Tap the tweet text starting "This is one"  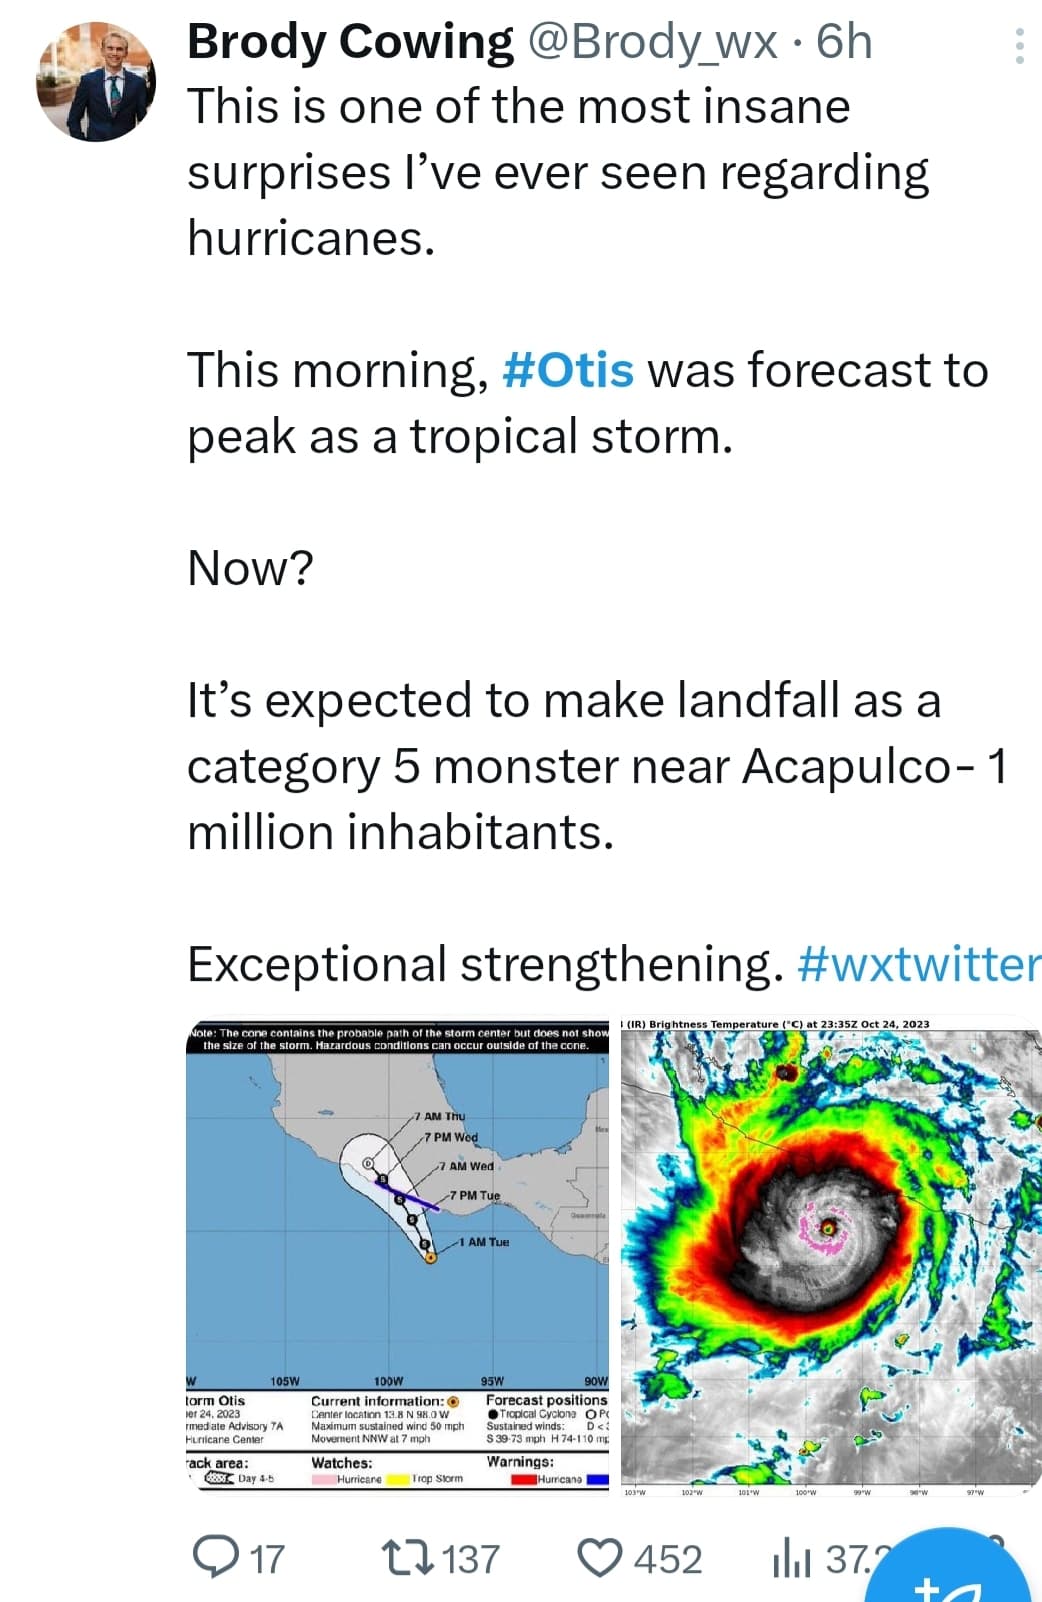click(558, 172)
